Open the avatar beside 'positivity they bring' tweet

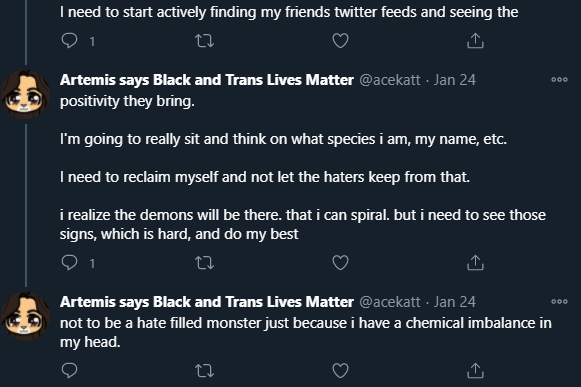click(x=26, y=94)
